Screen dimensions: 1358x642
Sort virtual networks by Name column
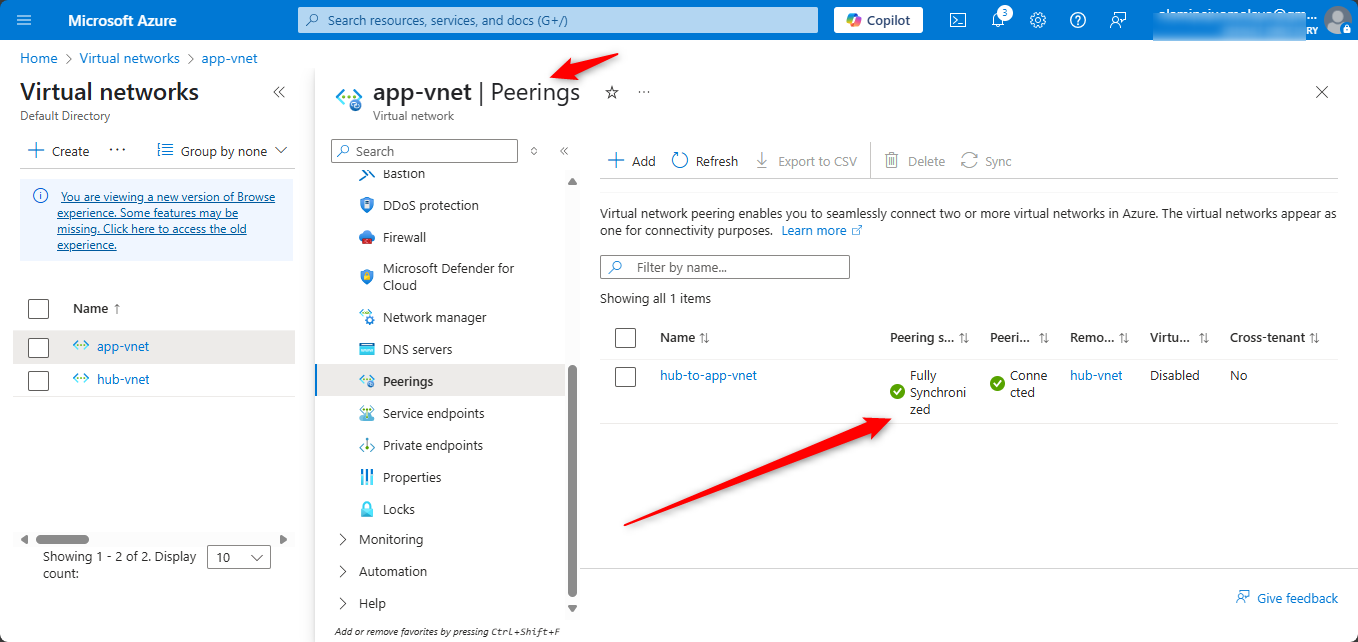97,309
